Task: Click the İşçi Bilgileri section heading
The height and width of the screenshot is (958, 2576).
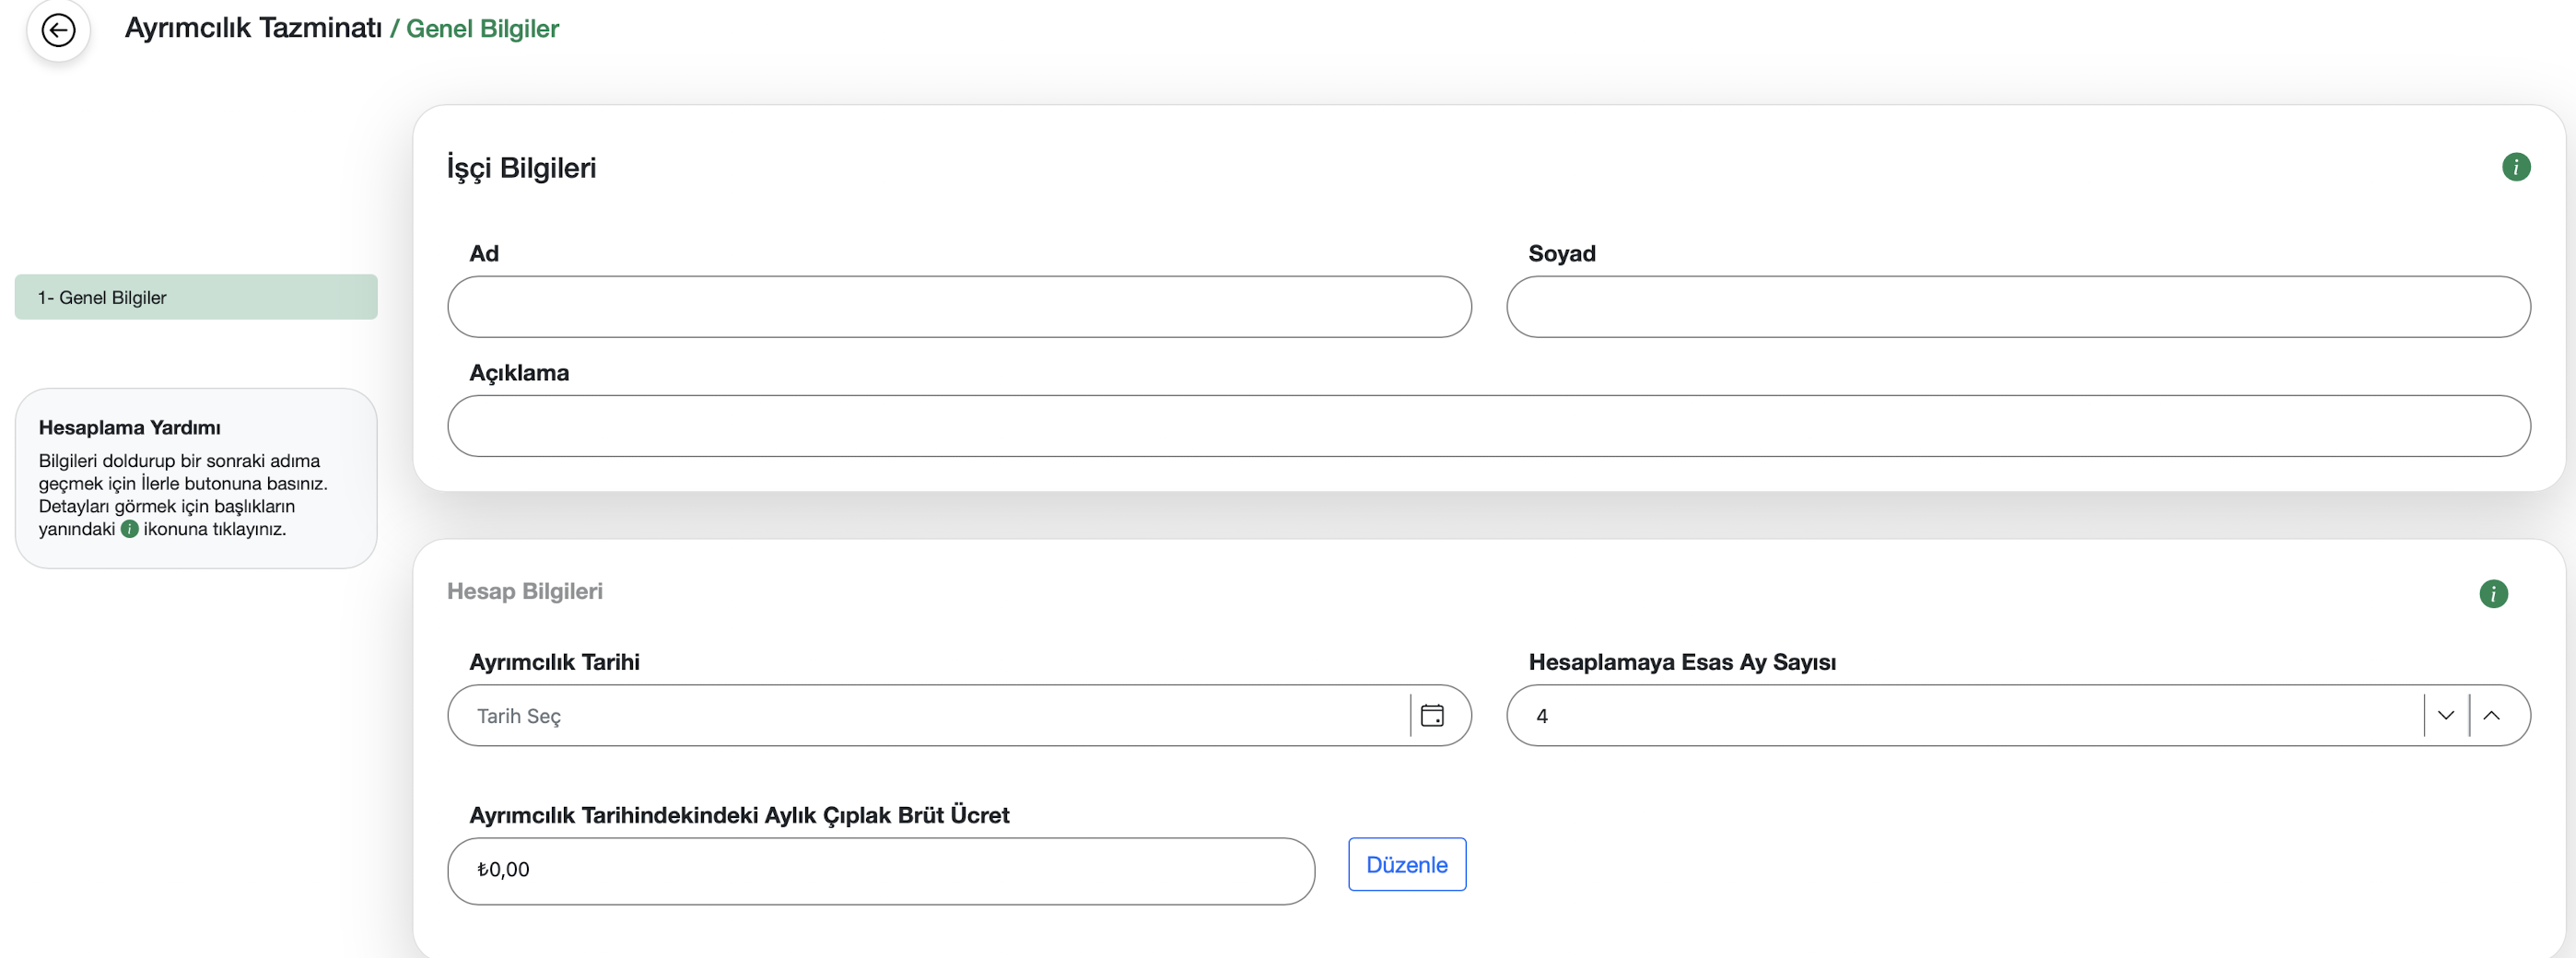Action: (x=521, y=168)
